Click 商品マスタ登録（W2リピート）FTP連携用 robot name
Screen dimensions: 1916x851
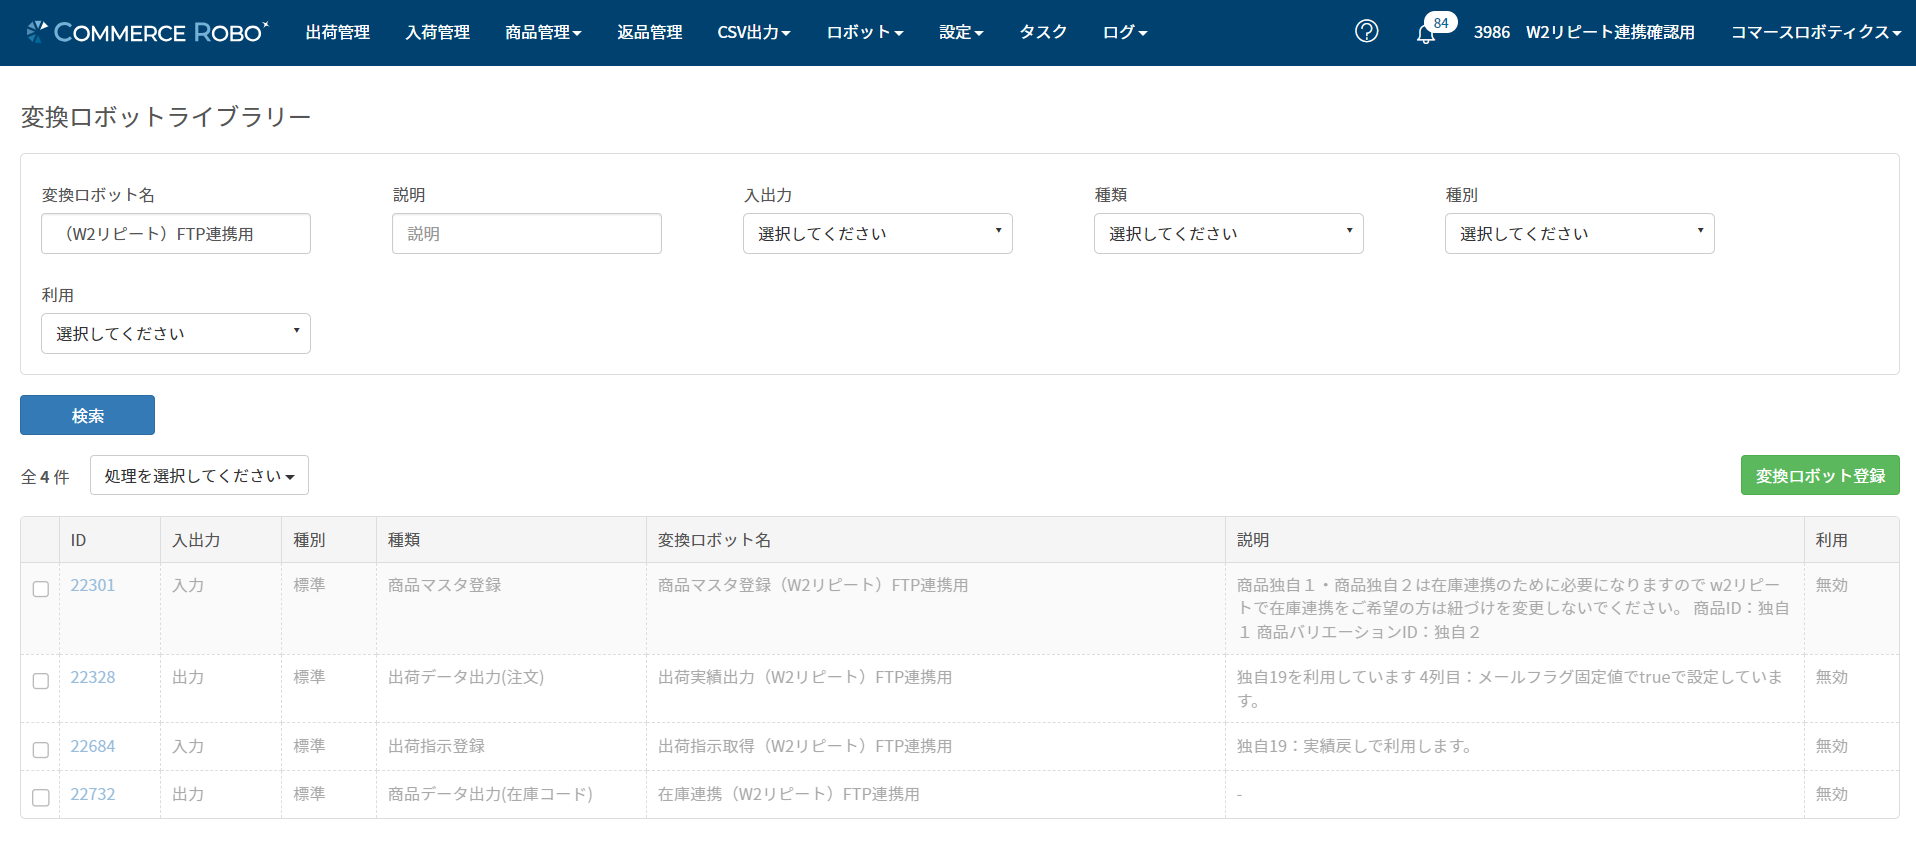(813, 585)
